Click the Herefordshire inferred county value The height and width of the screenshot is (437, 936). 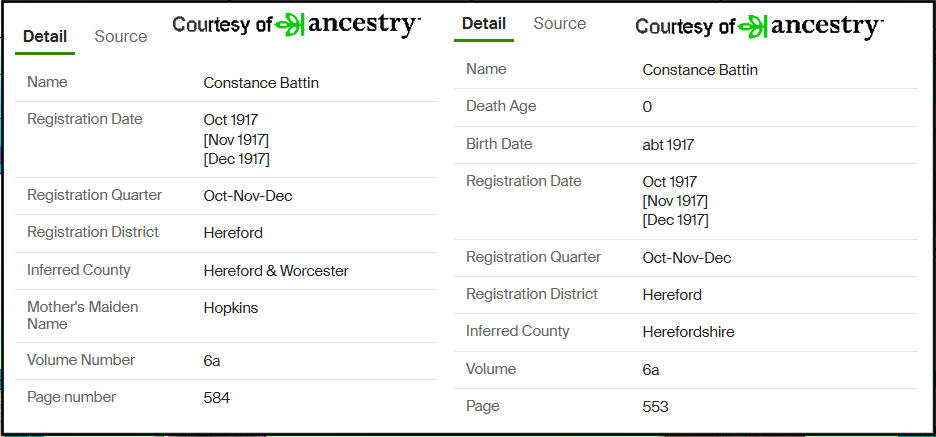click(x=688, y=332)
